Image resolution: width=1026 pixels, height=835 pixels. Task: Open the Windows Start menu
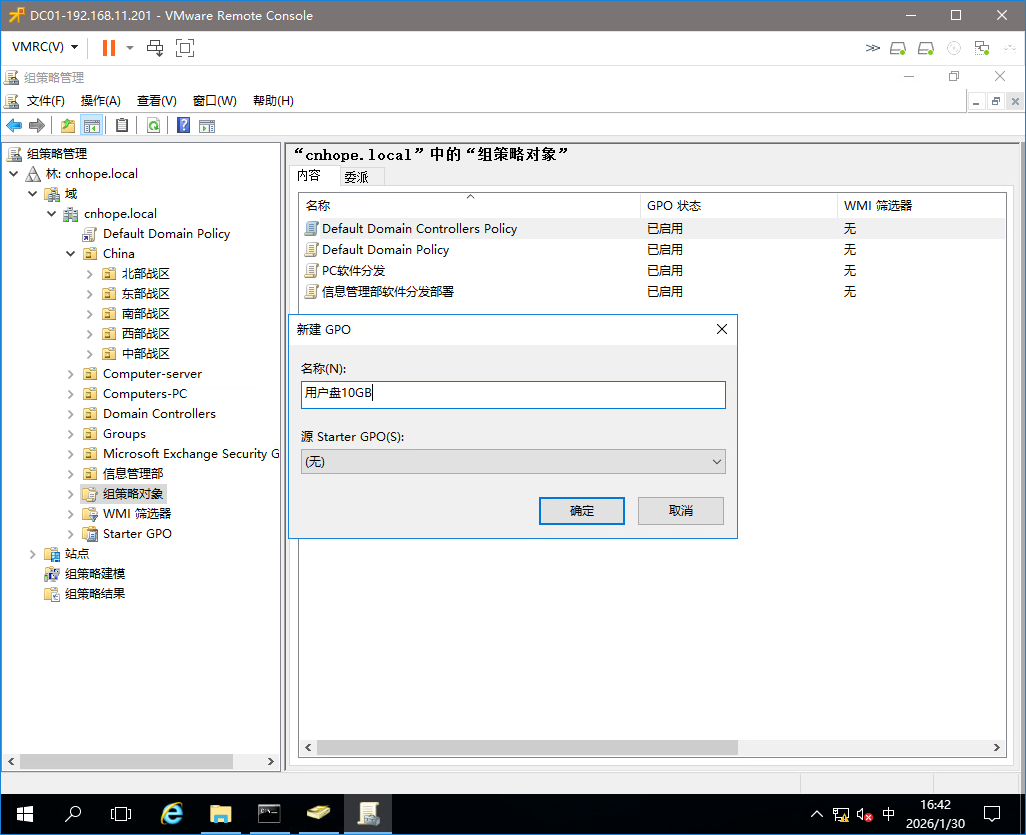[25, 814]
